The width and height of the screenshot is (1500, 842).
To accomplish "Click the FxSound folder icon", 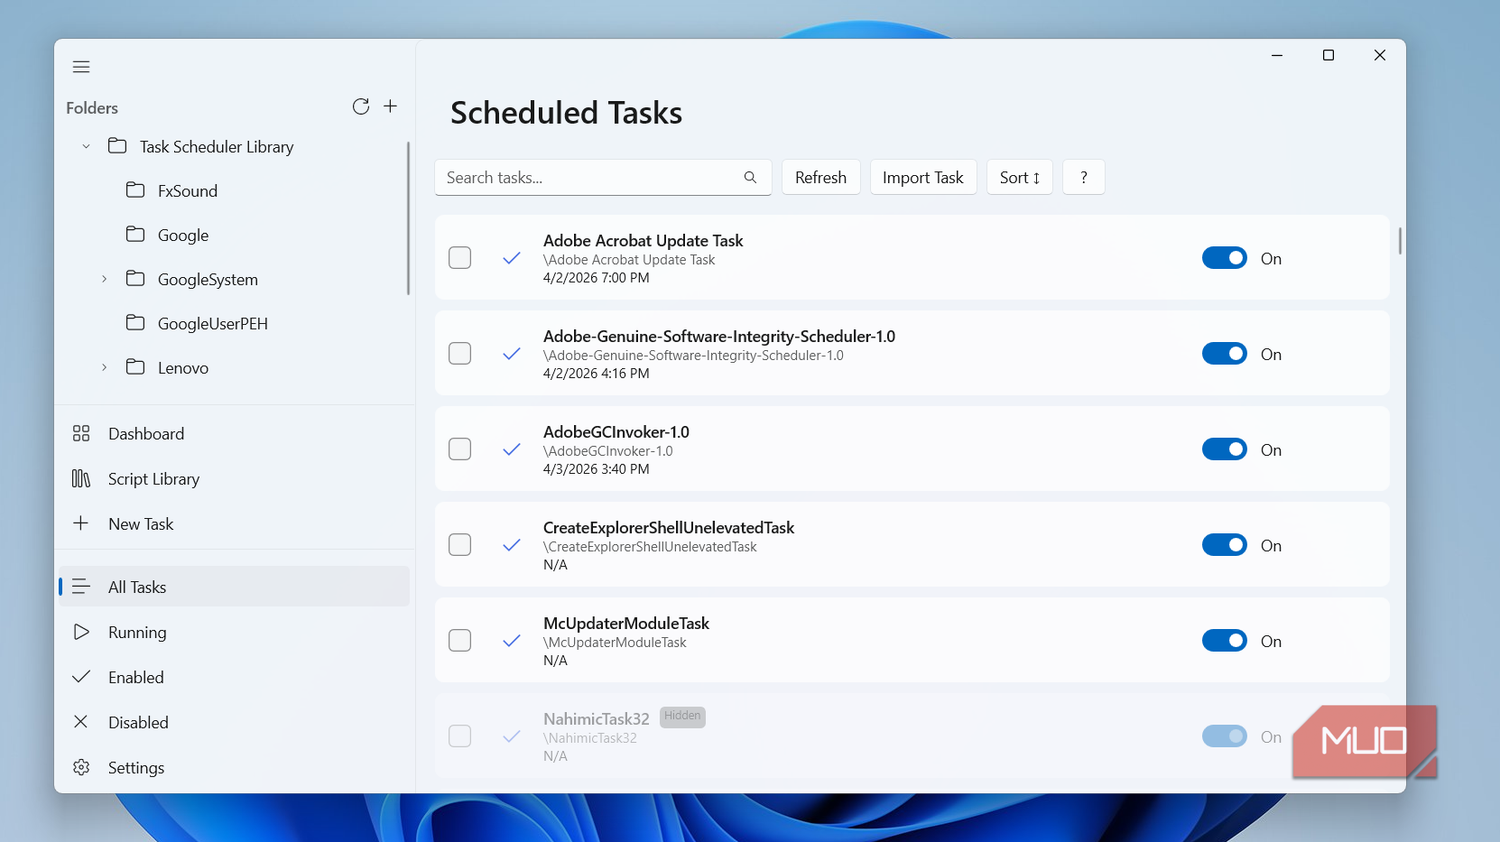I will pos(135,190).
